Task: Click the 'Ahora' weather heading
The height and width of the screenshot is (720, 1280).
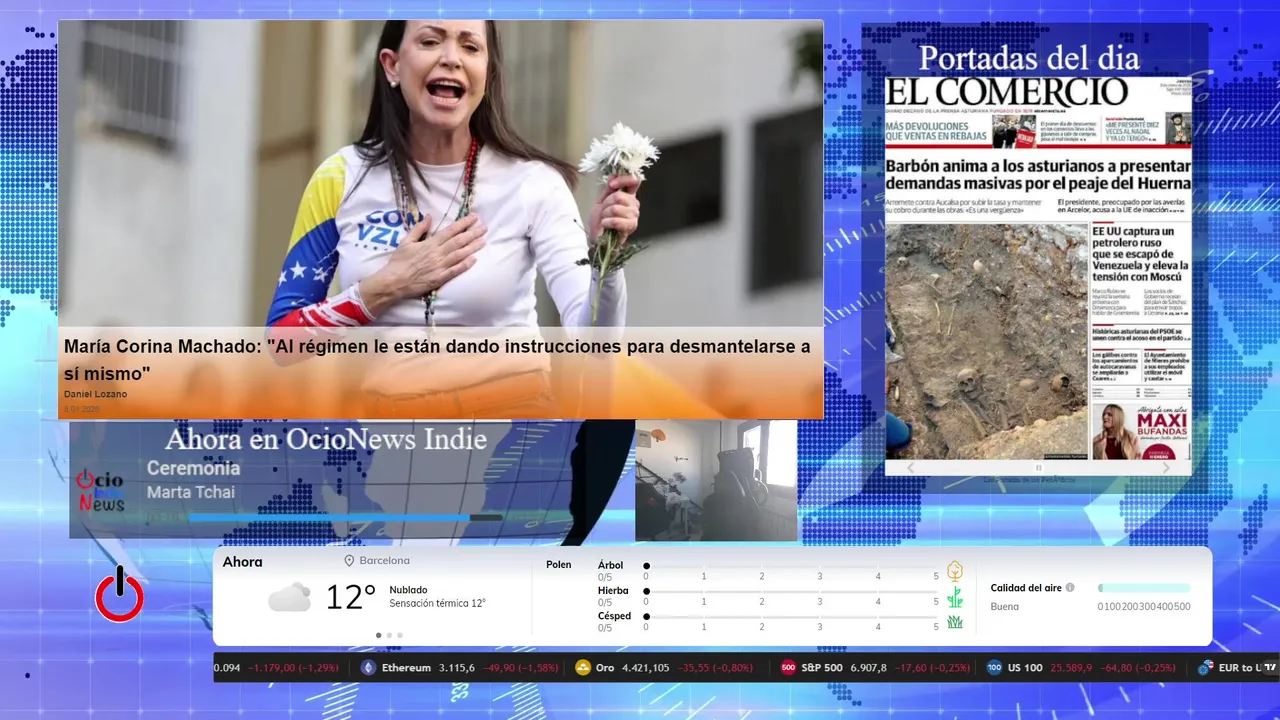Action: point(242,562)
